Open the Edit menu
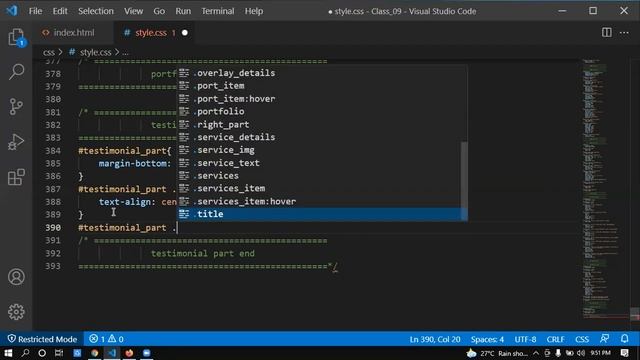 pos(60,11)
